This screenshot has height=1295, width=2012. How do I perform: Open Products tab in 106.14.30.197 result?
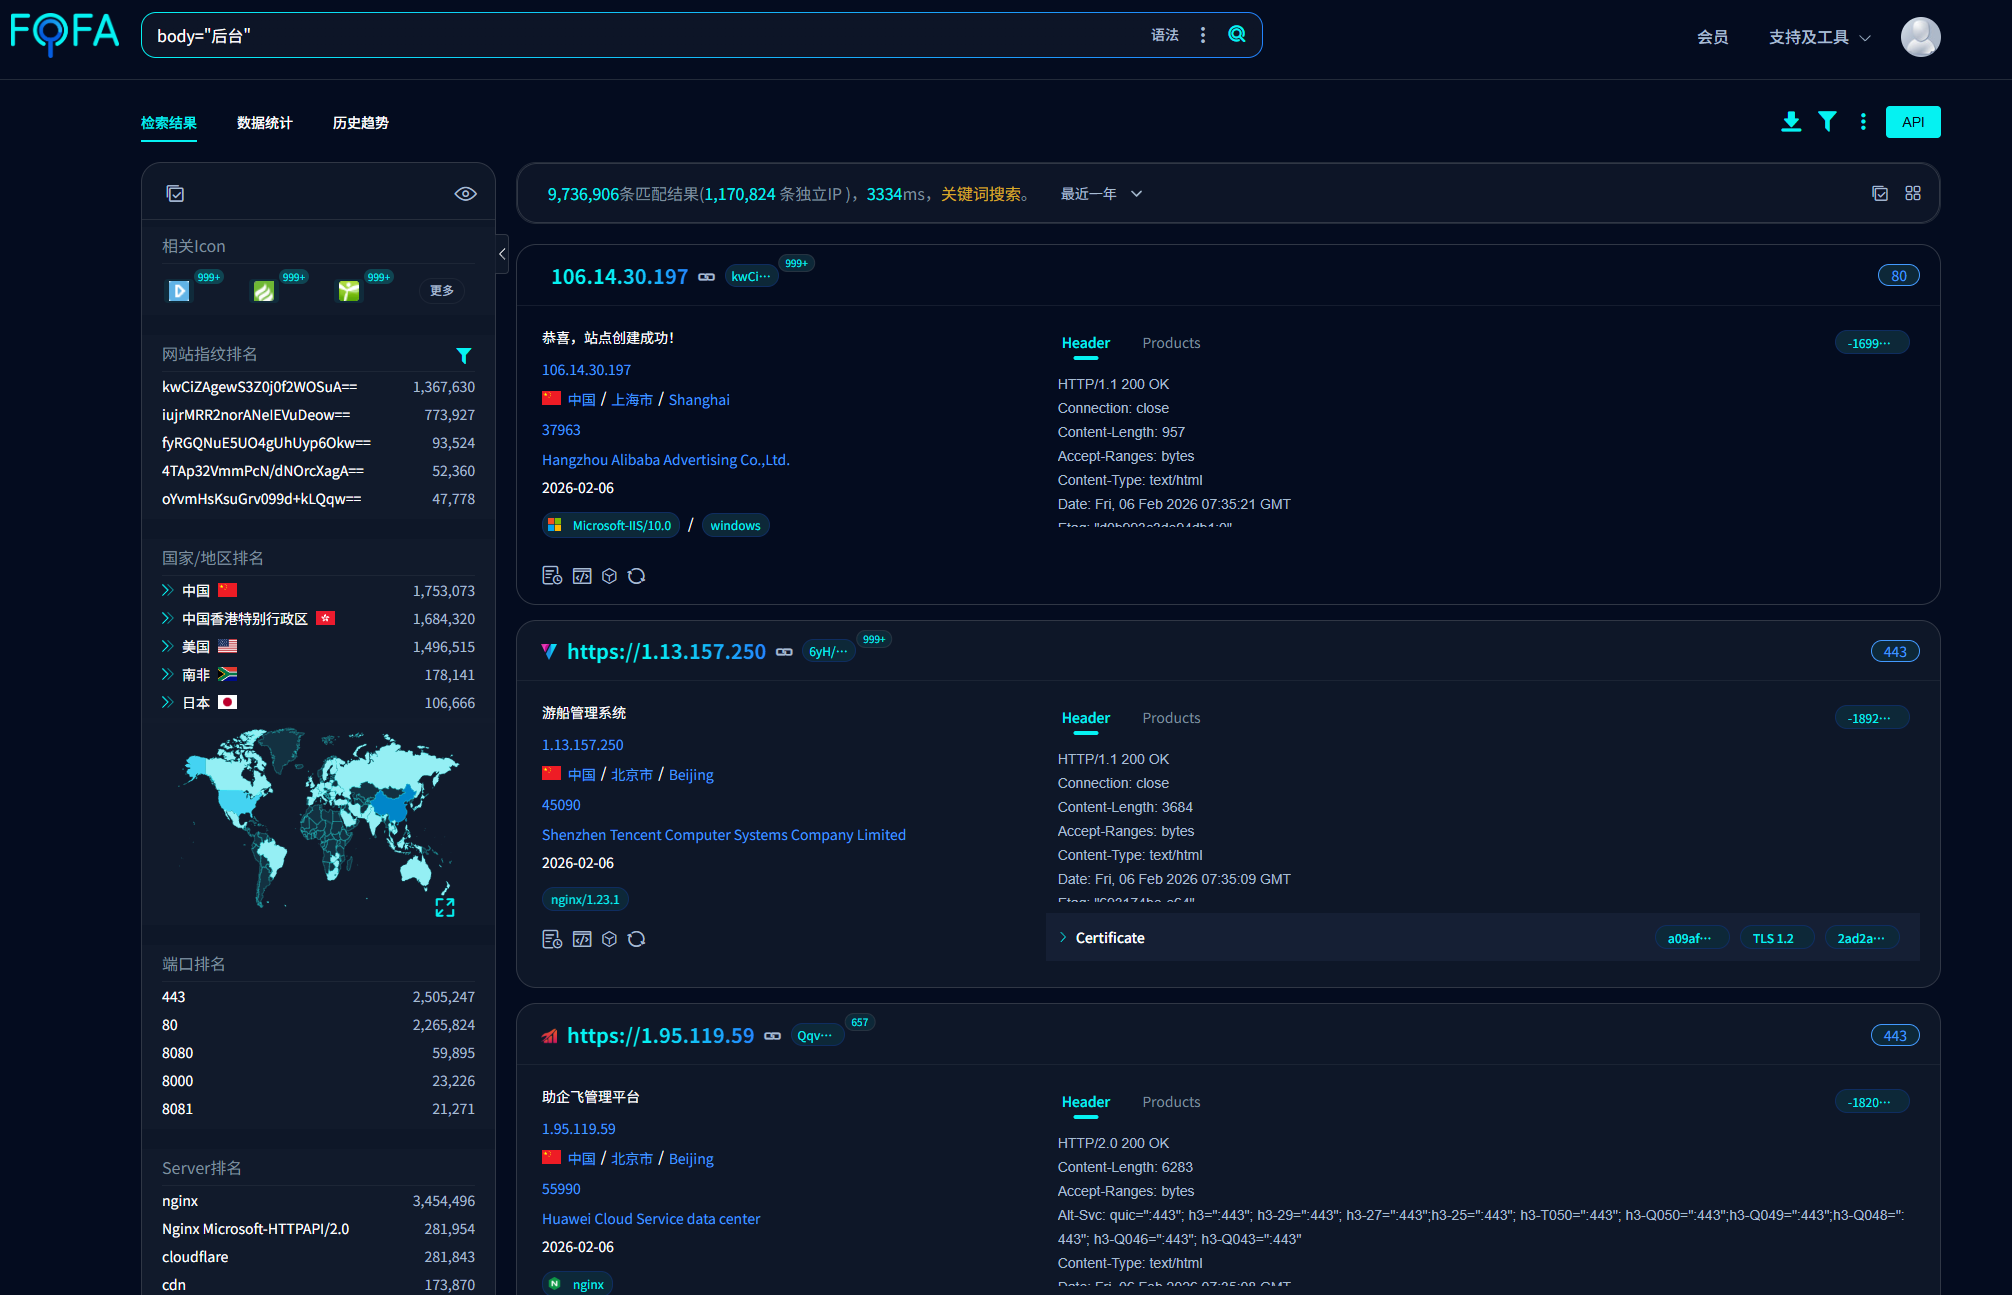coord(1171,343)
